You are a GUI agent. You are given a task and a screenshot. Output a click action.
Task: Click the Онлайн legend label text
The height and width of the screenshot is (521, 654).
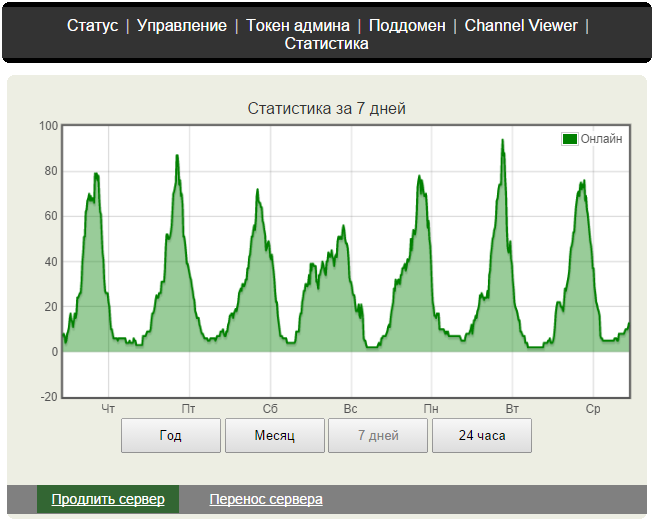coord(601,139)
